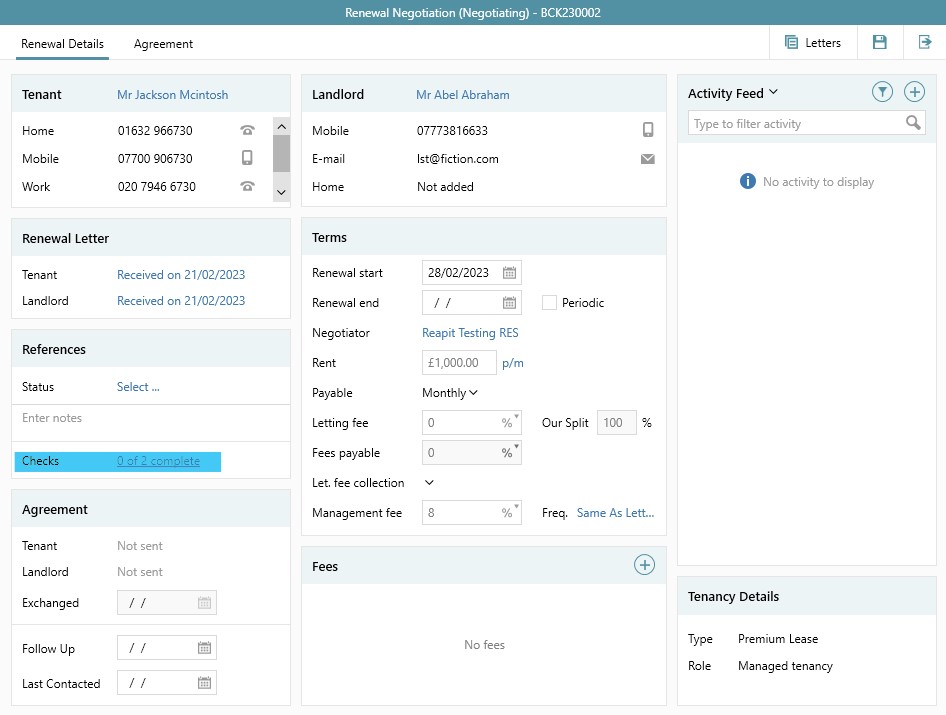The width and height of the screenshot is (946, 715).
Task: Open the Let. fee collection dropdown
Action: (429, 483)
